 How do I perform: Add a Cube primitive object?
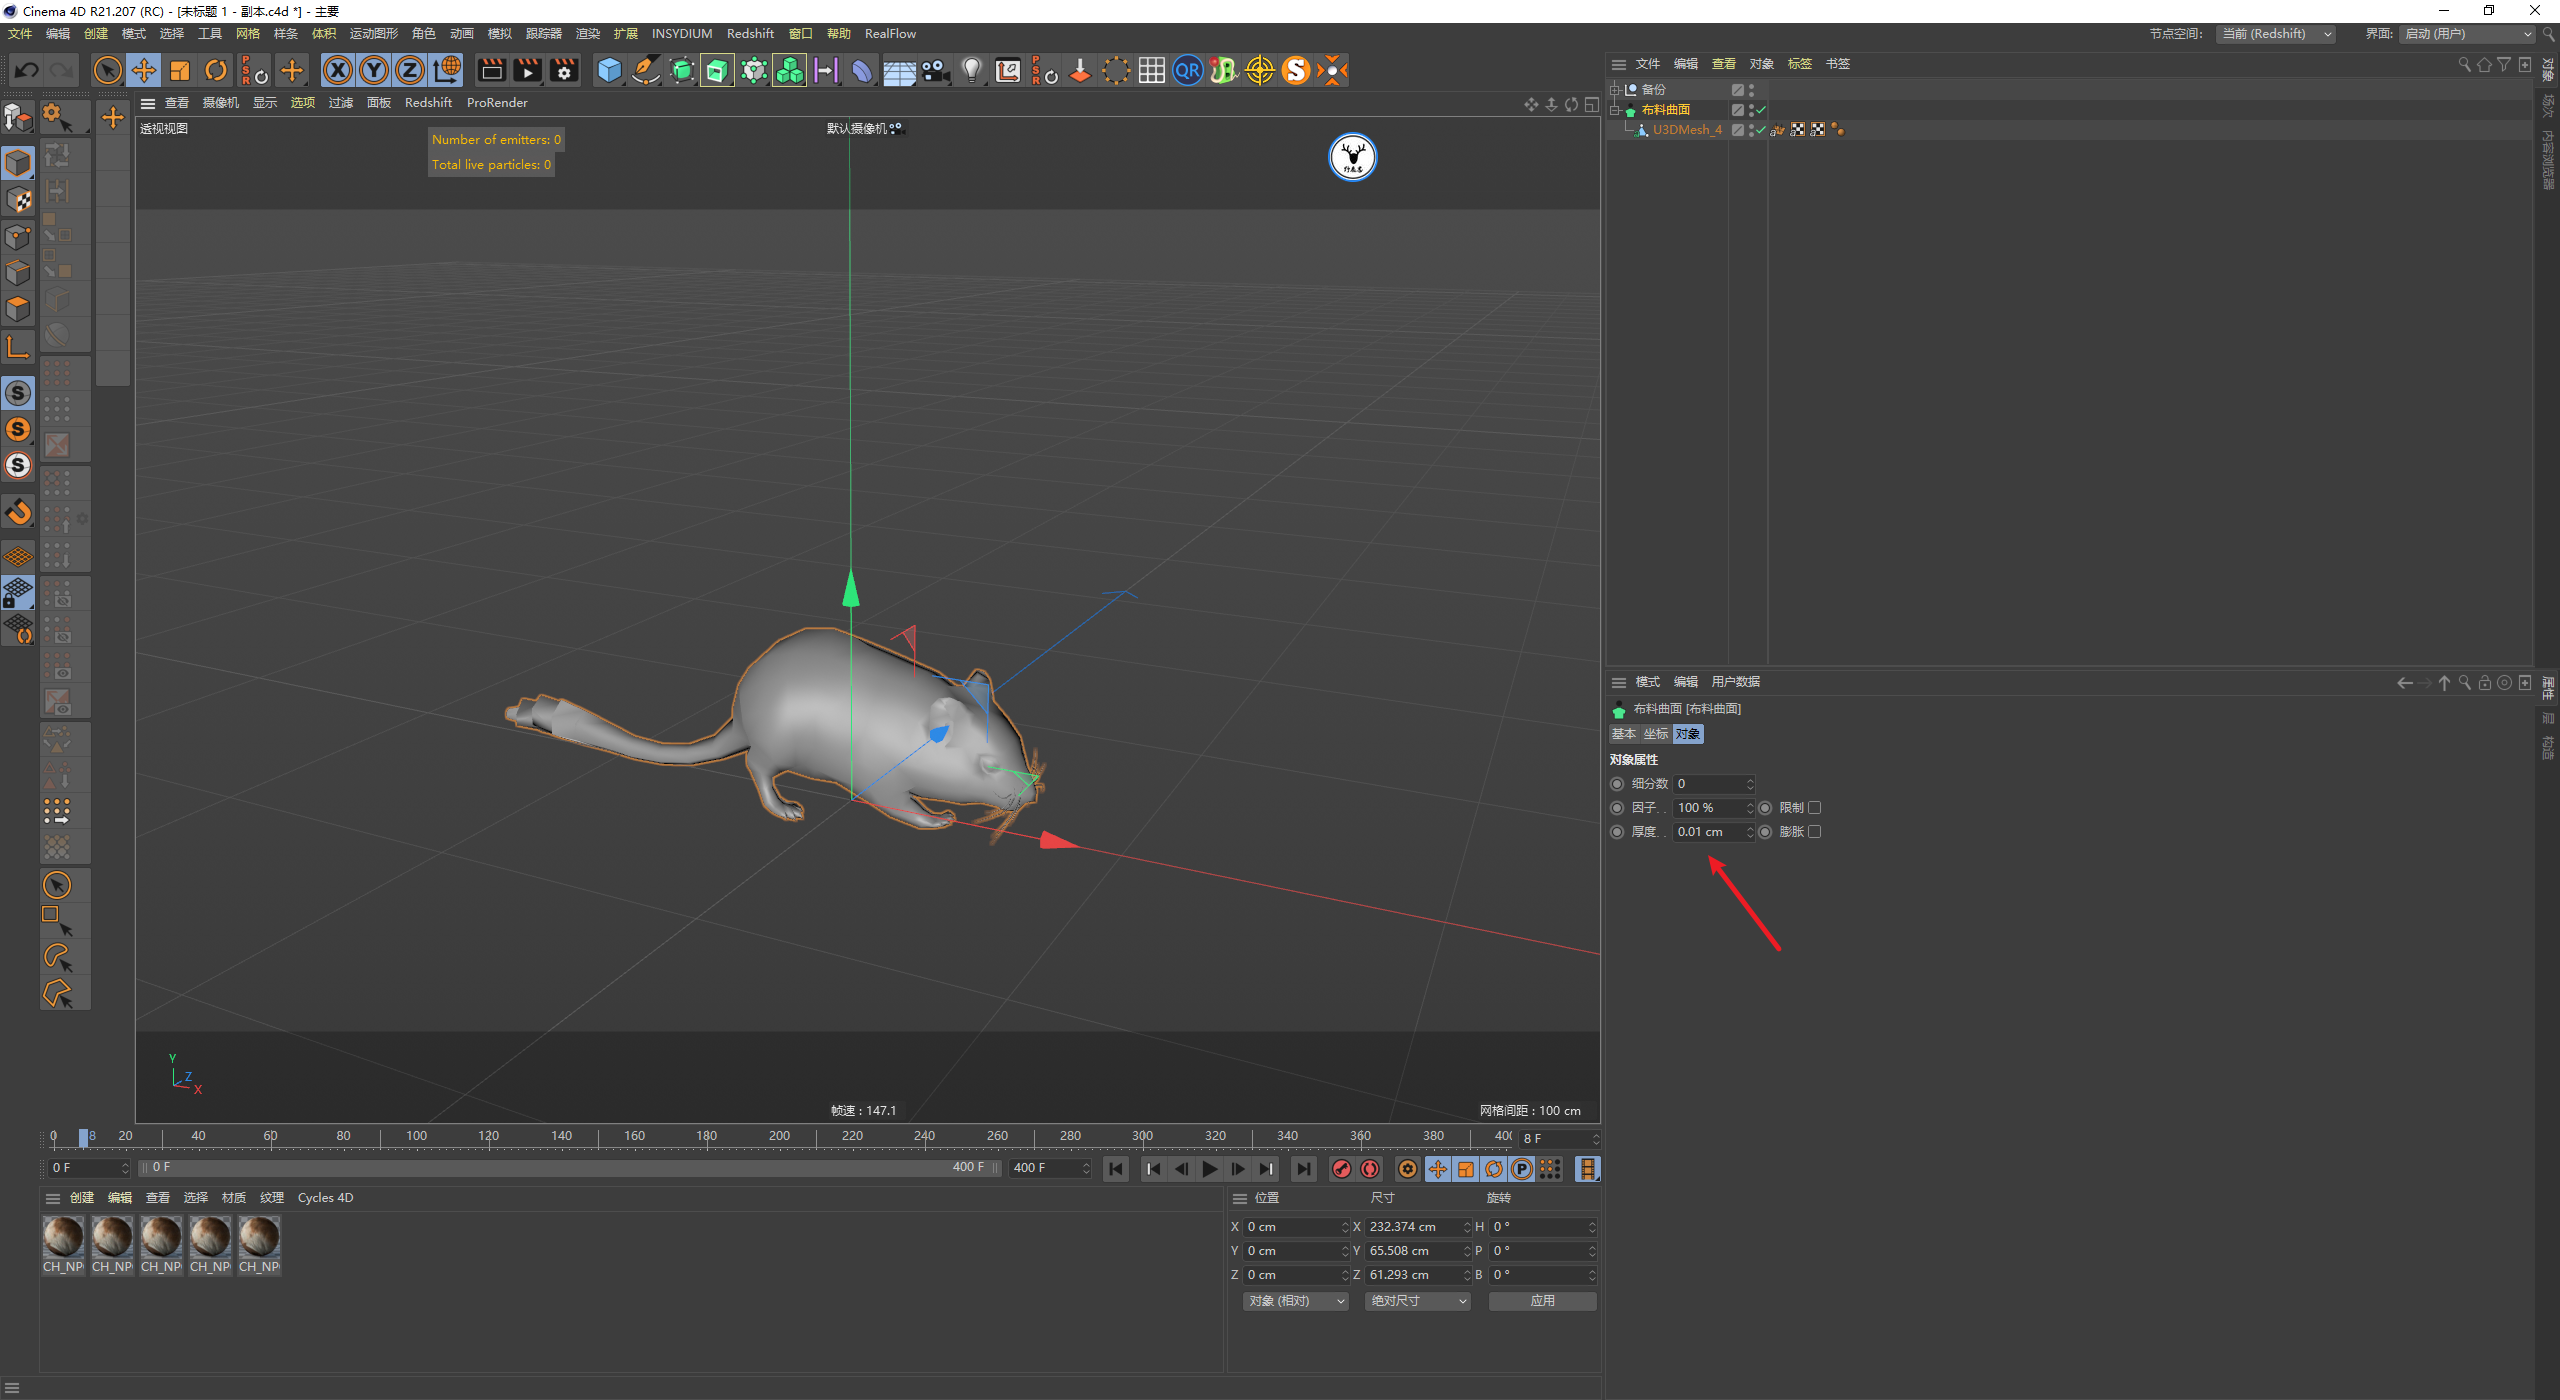point(609,70)
